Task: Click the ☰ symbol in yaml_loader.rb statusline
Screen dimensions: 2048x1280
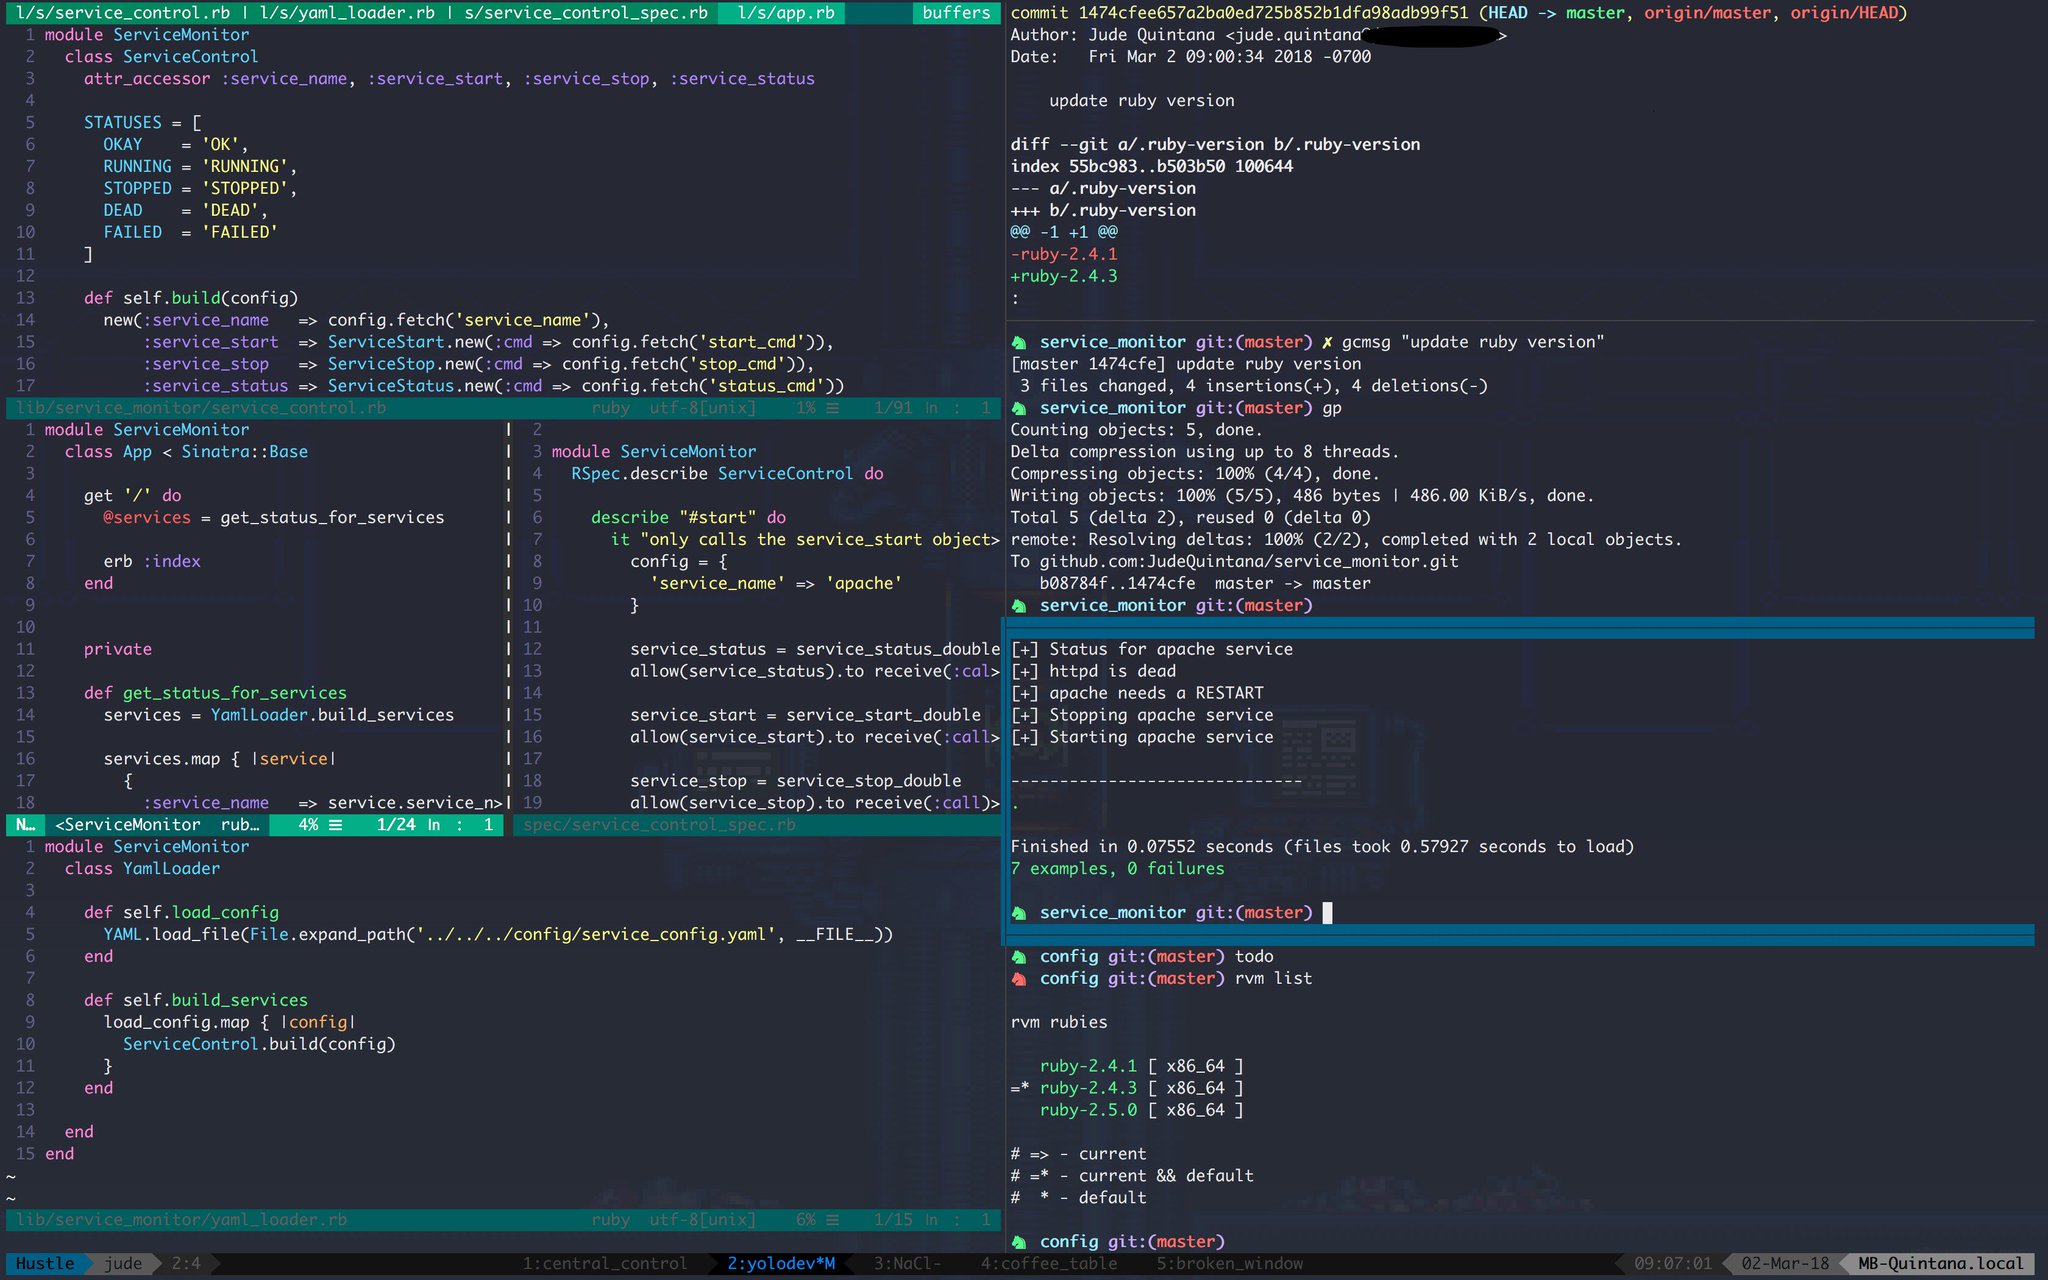Action: point(832,1220)
